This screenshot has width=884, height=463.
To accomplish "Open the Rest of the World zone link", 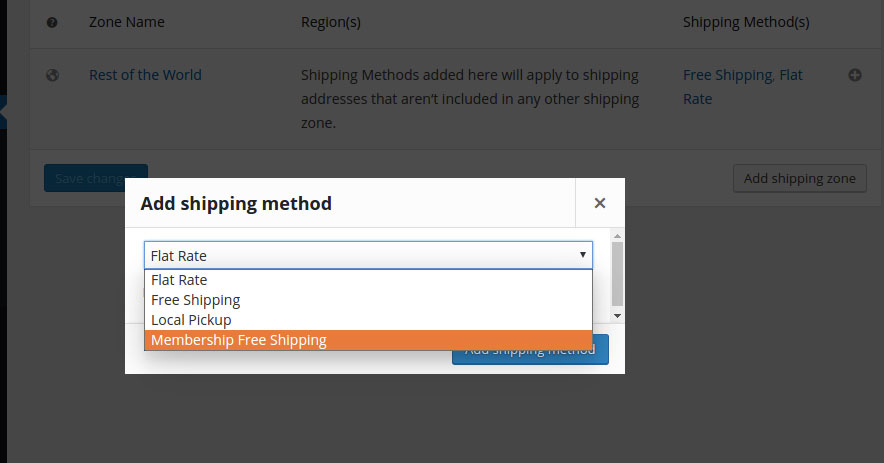I will click(145, 75).
